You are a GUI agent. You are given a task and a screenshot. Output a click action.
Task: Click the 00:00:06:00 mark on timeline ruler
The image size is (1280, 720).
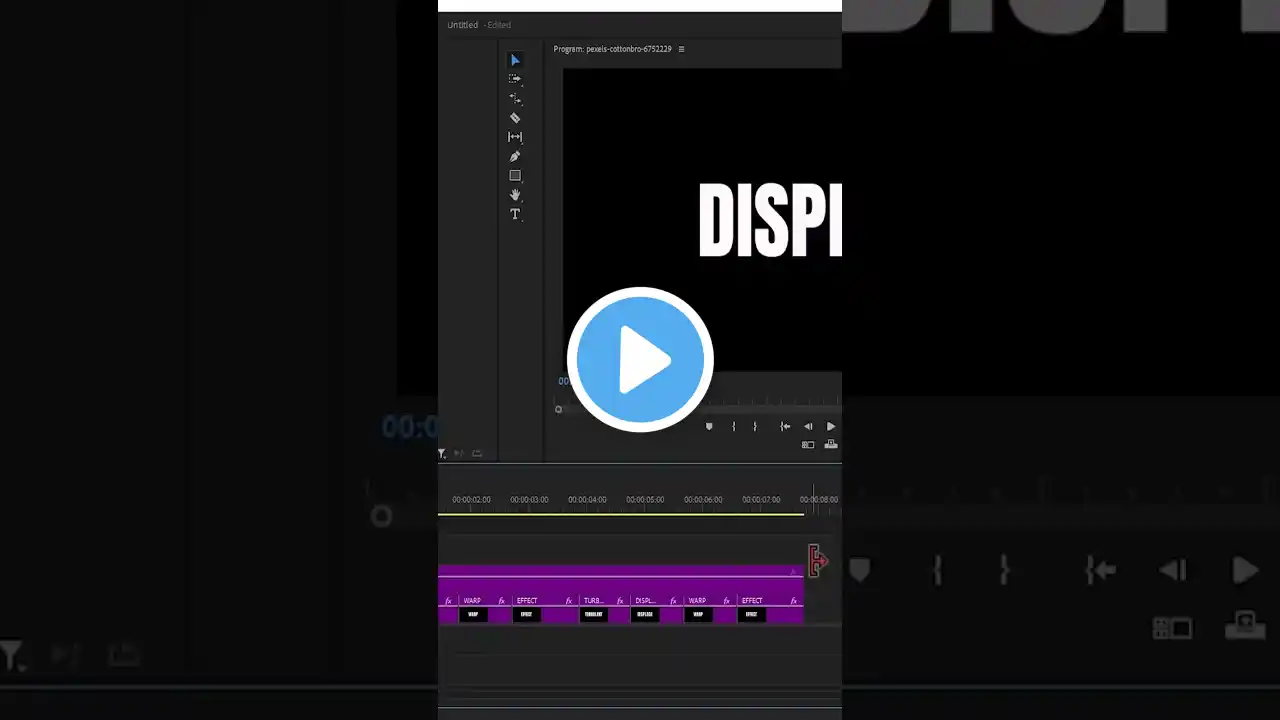[x=703, y=500]
